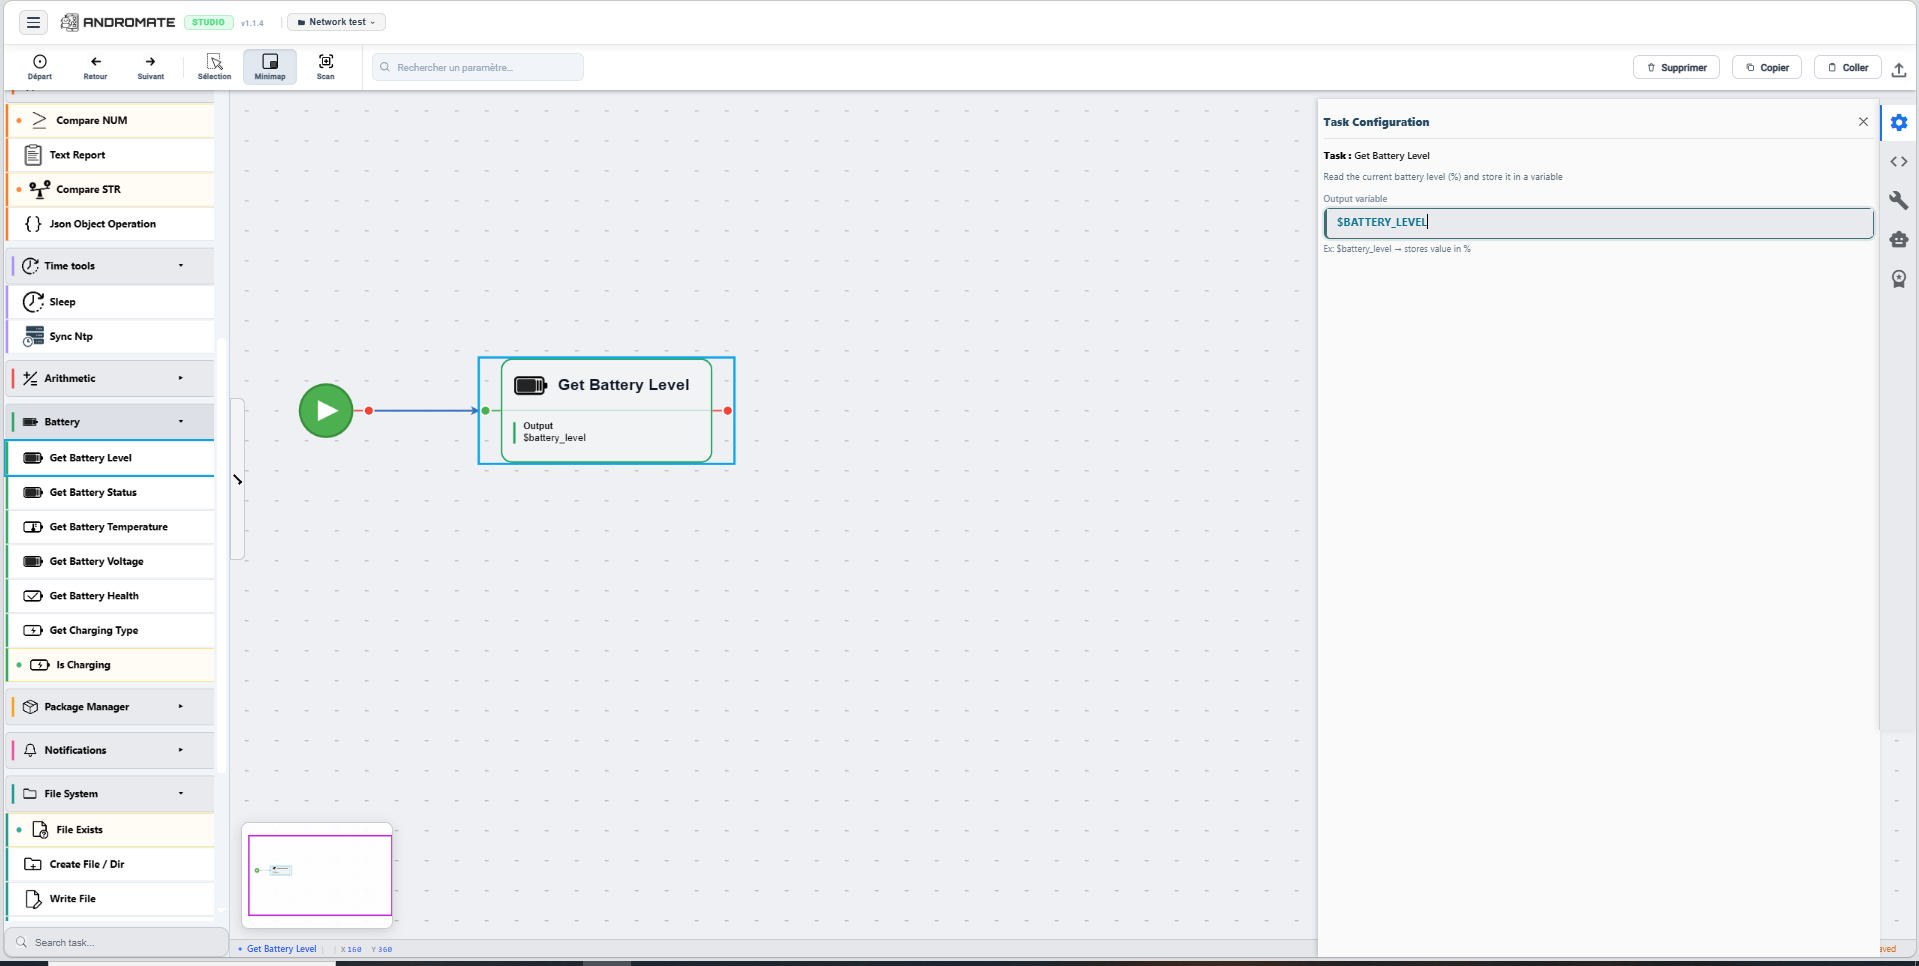This screenshot has width=1919, height=966.
Task: Open the code view icon
Action: coord(1899,162)
